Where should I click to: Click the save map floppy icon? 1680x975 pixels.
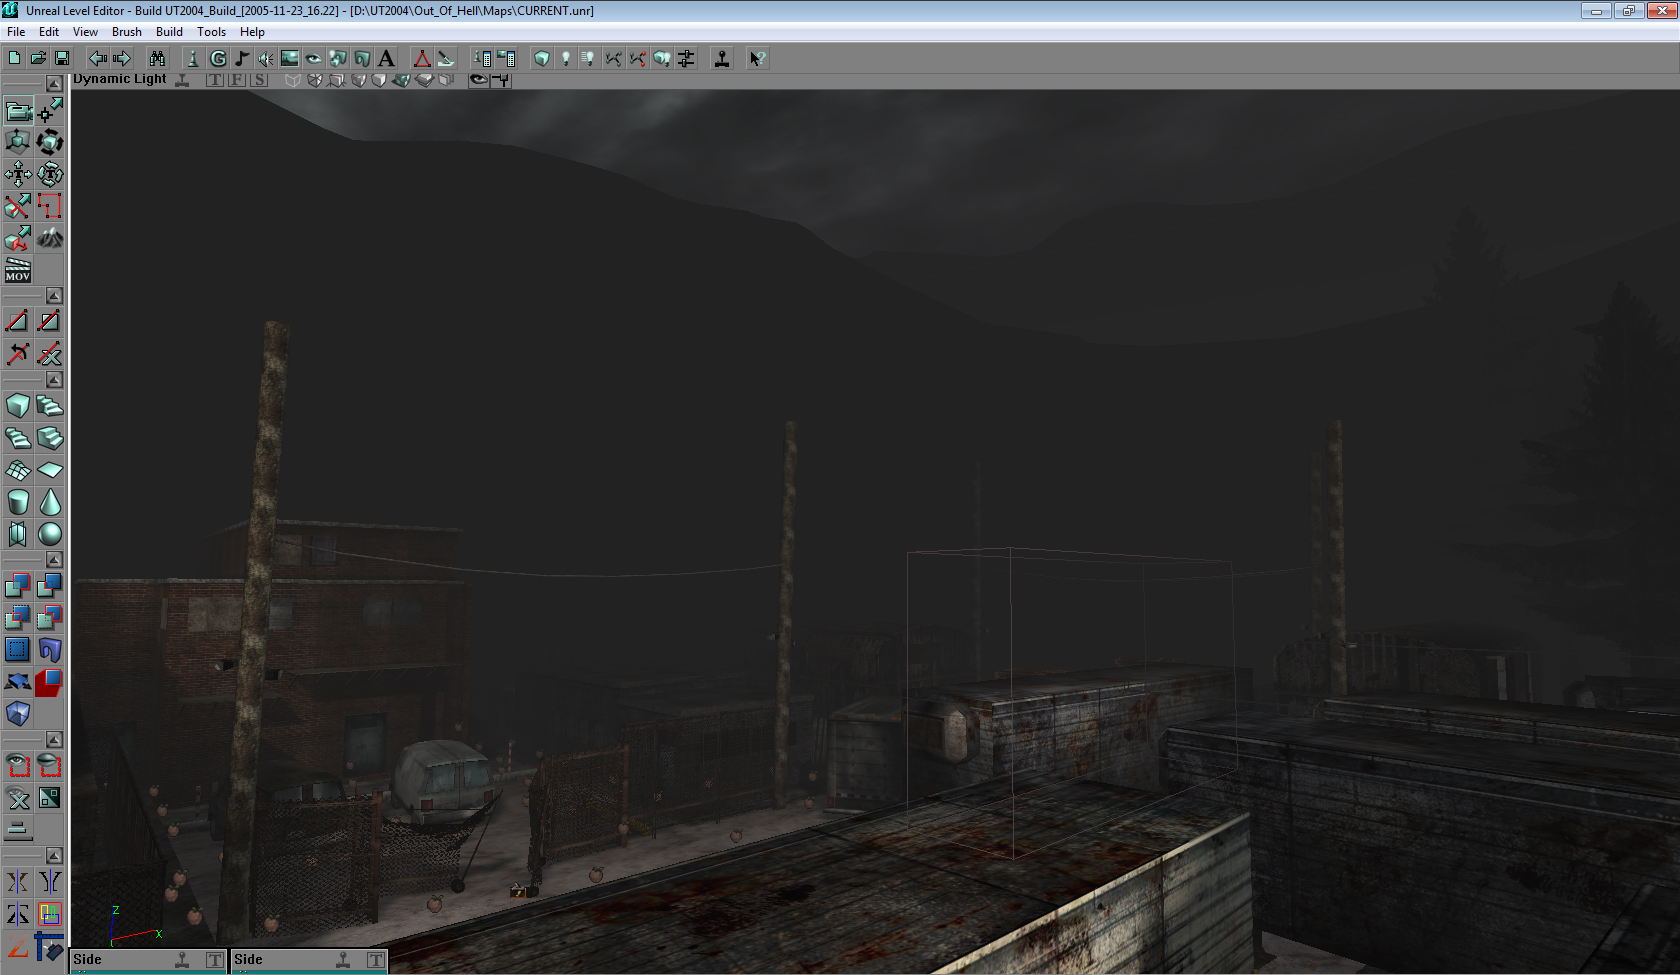coord(62,59)
